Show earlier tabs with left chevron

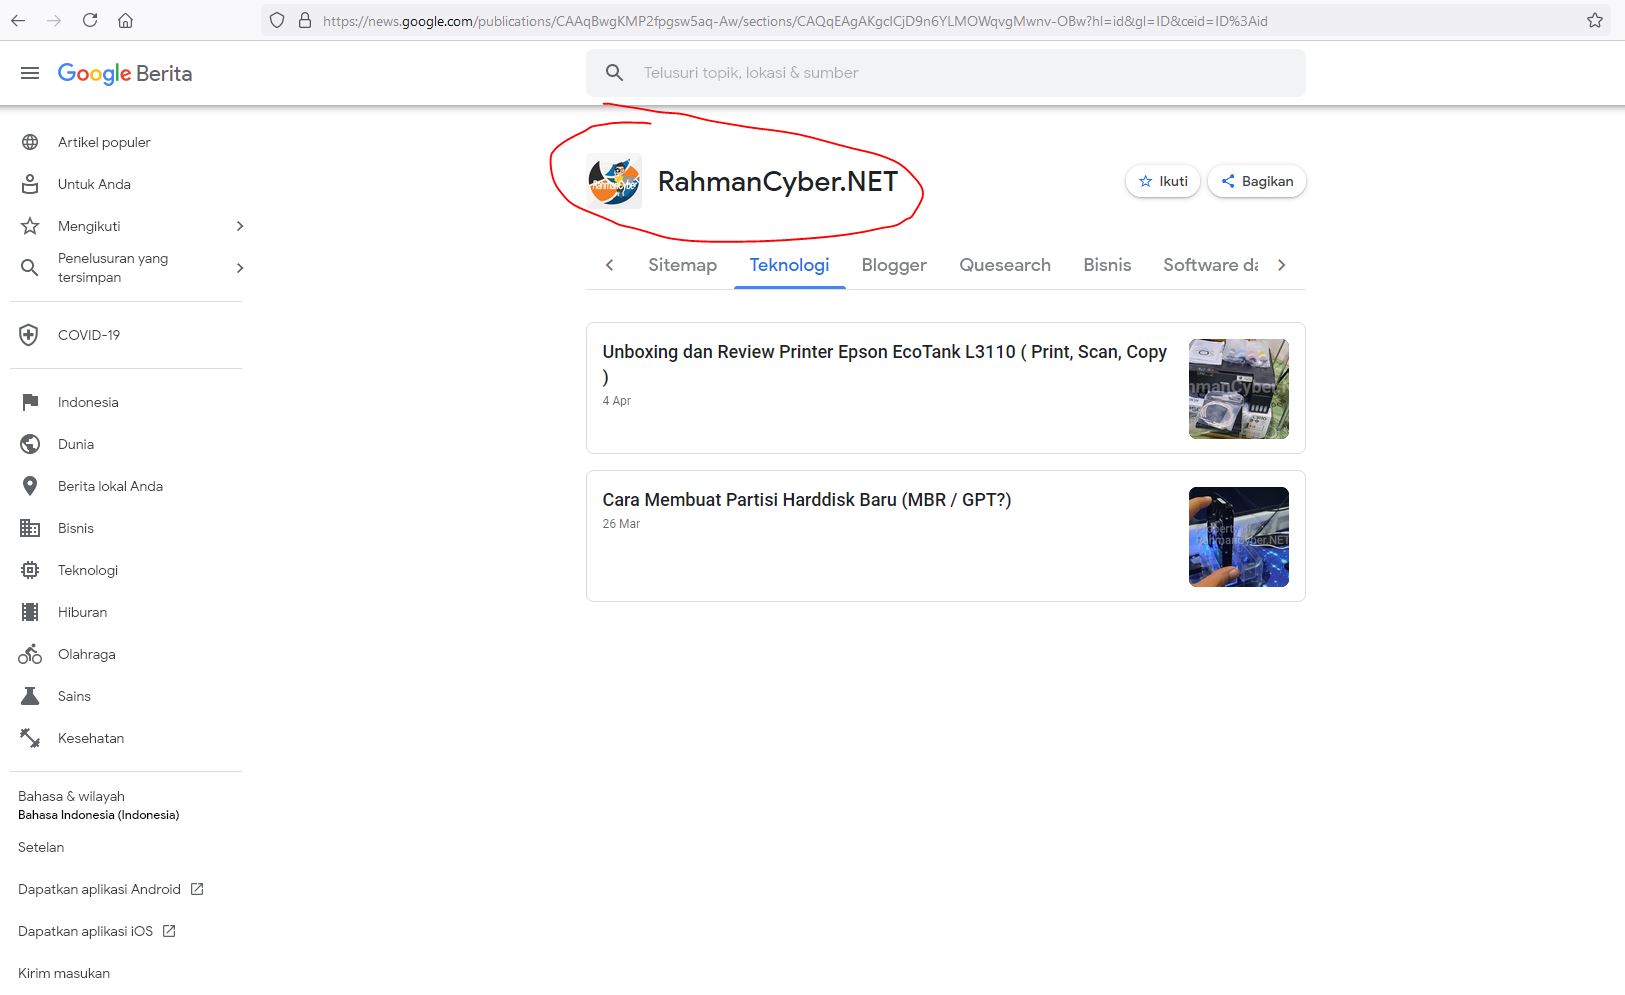click(609, 265)
